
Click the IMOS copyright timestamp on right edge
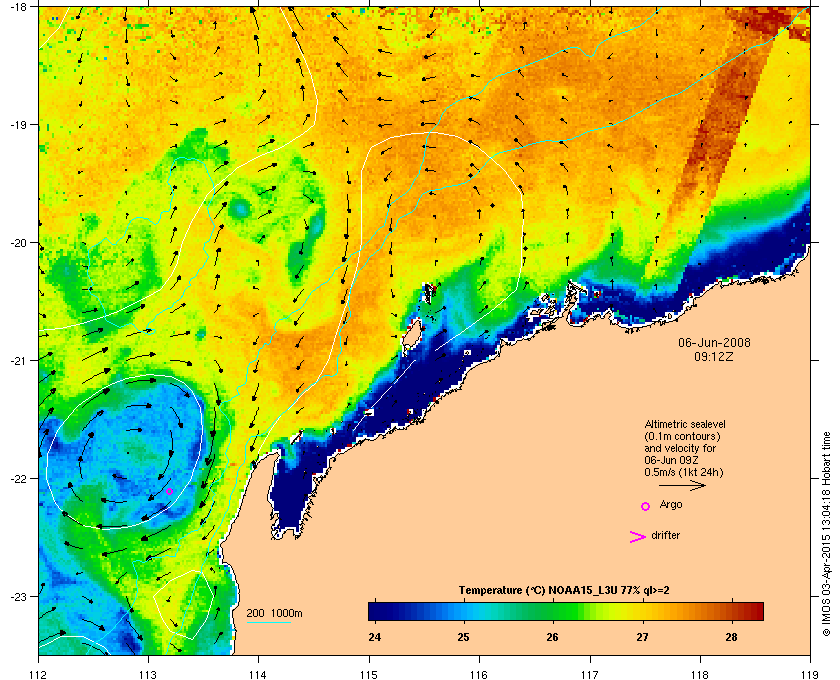click(x=826, y=534)
